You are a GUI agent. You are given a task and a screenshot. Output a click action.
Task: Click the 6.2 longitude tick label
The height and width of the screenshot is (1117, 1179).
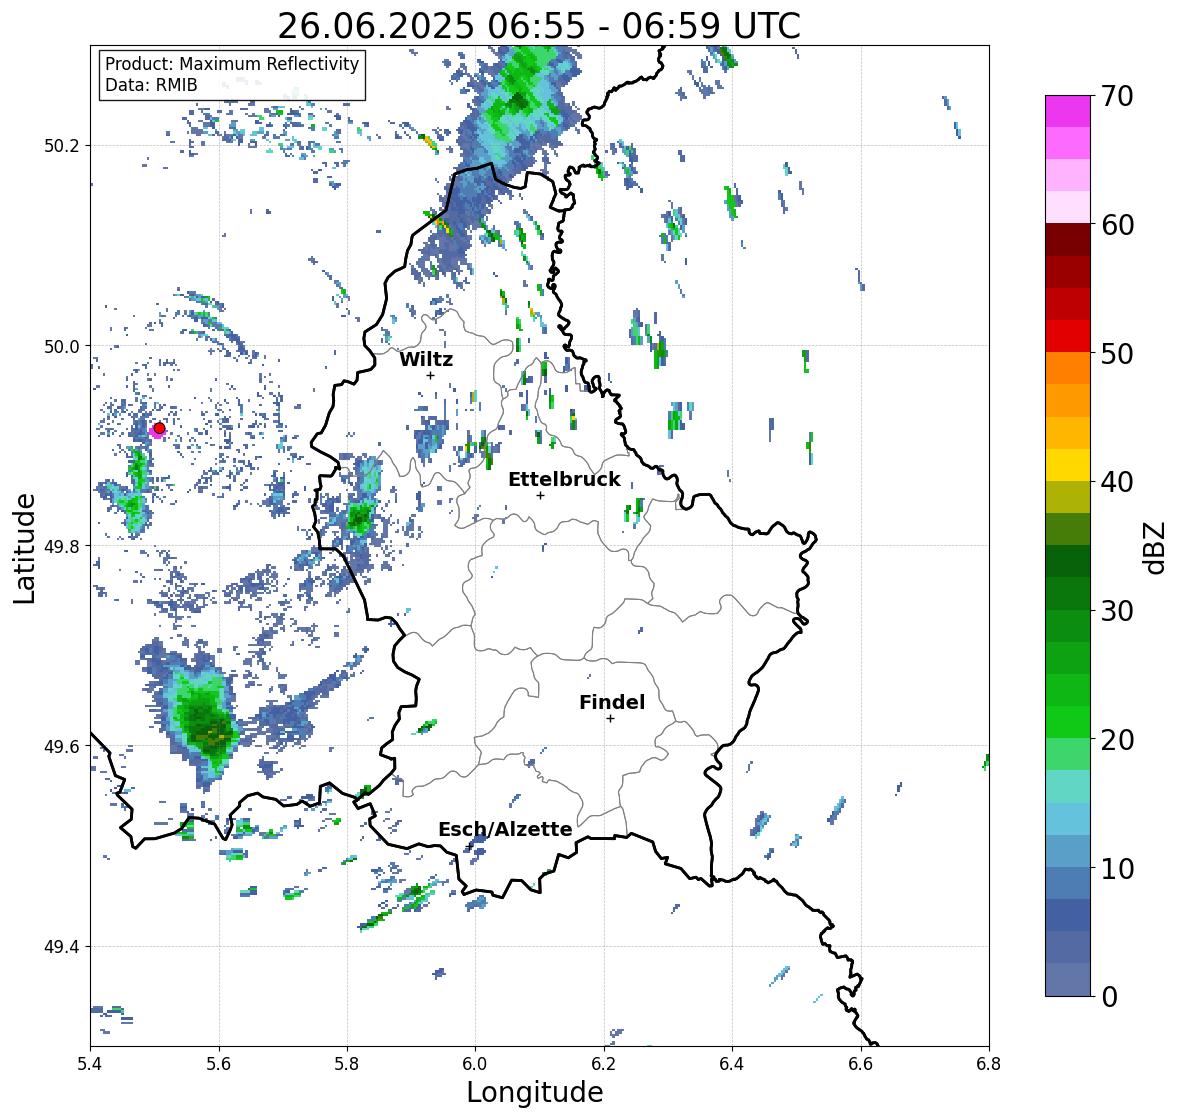pos(604,1063)
